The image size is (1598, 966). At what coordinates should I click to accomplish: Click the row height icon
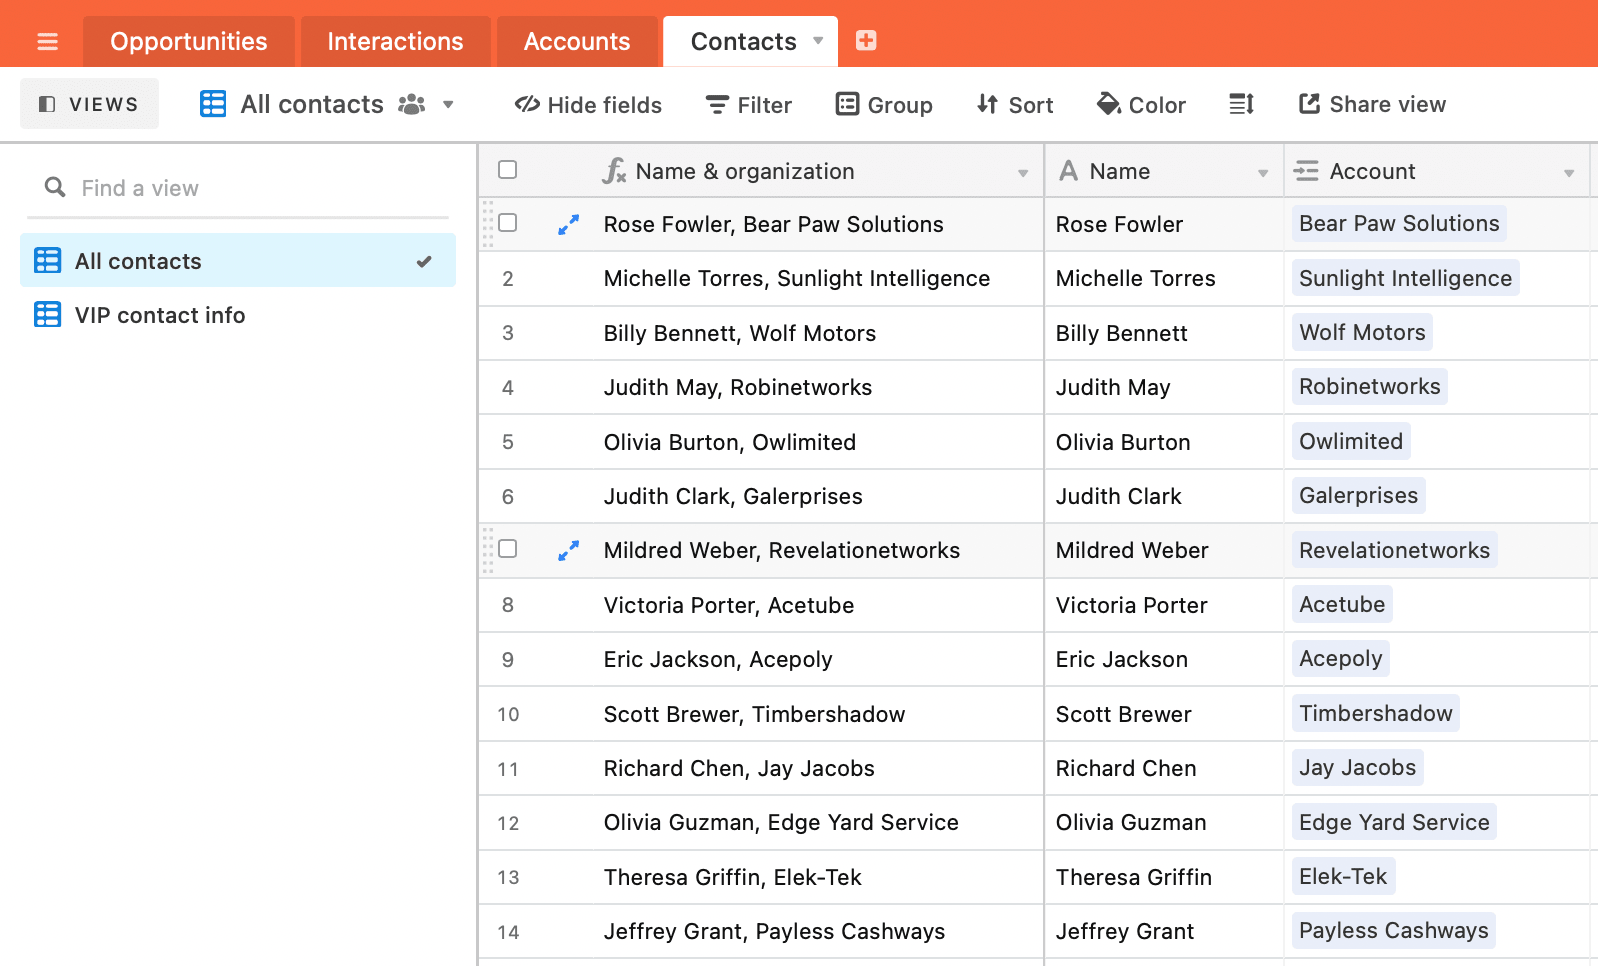click(1241, 104)
